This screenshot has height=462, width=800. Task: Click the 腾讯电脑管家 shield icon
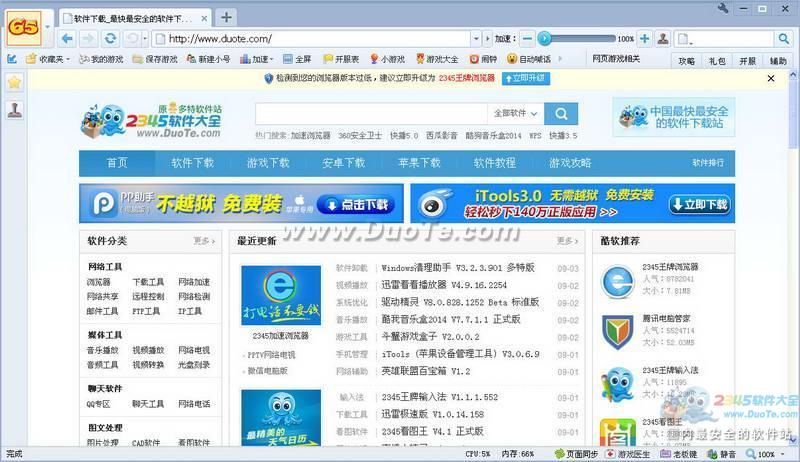point(617,332)
